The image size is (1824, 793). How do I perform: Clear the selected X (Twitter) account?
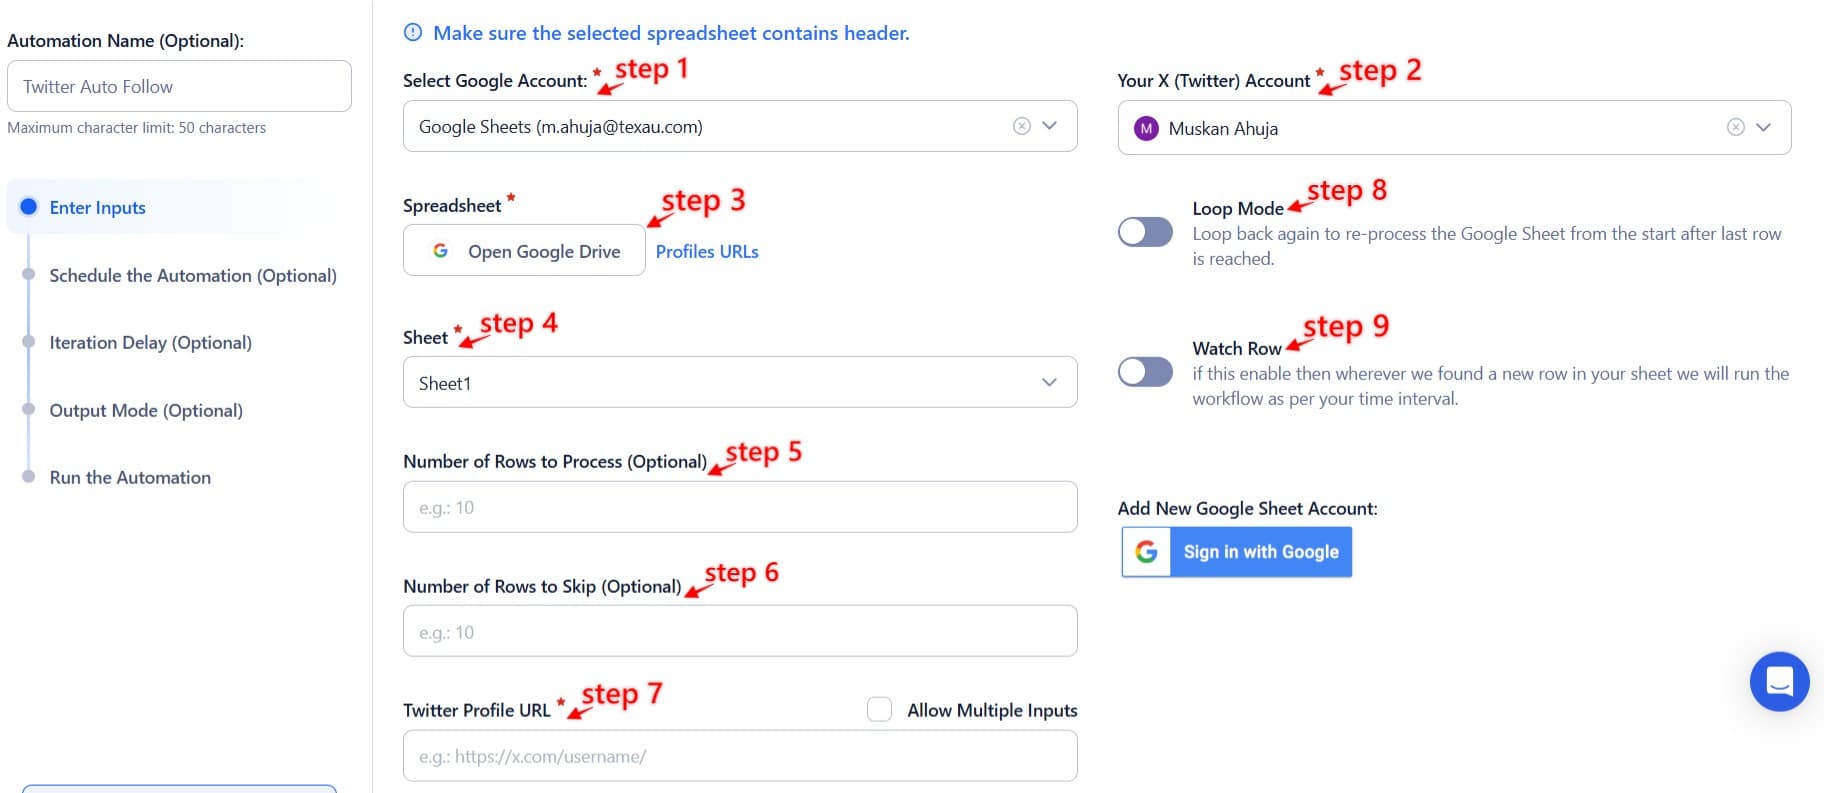[x=1735, y=127]
